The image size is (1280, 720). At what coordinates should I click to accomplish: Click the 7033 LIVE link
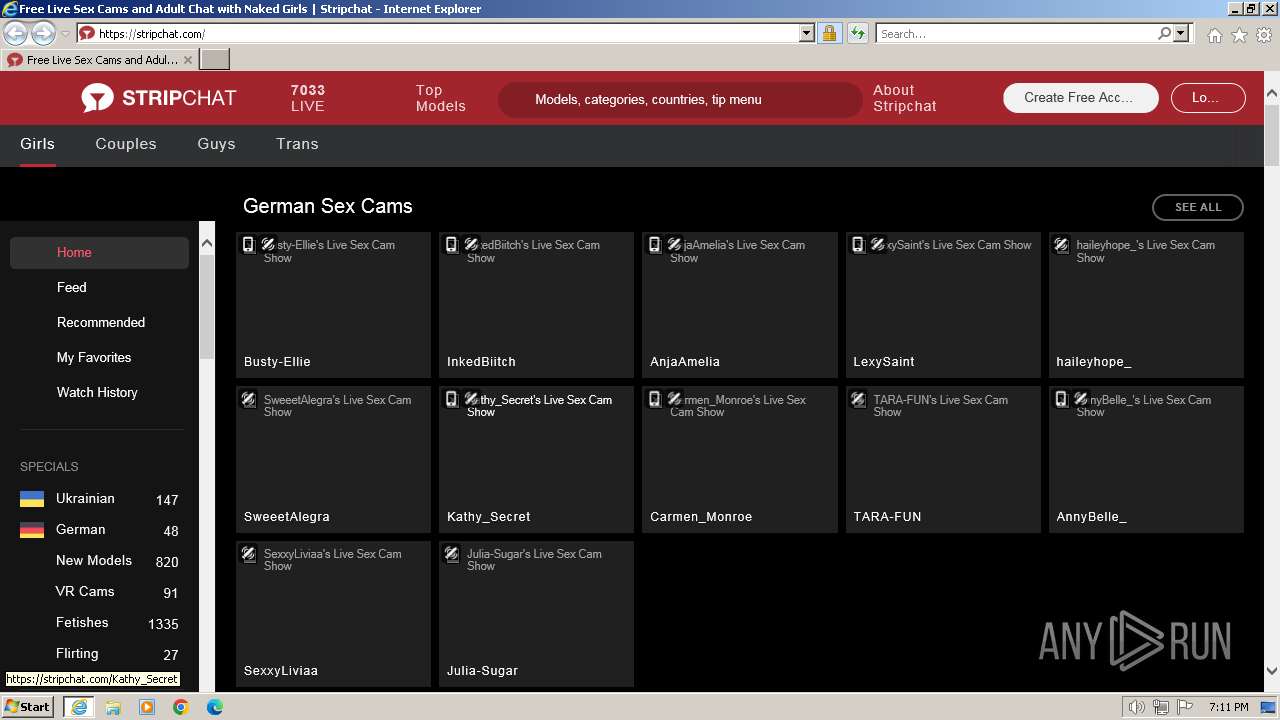(x=308, y=98)
